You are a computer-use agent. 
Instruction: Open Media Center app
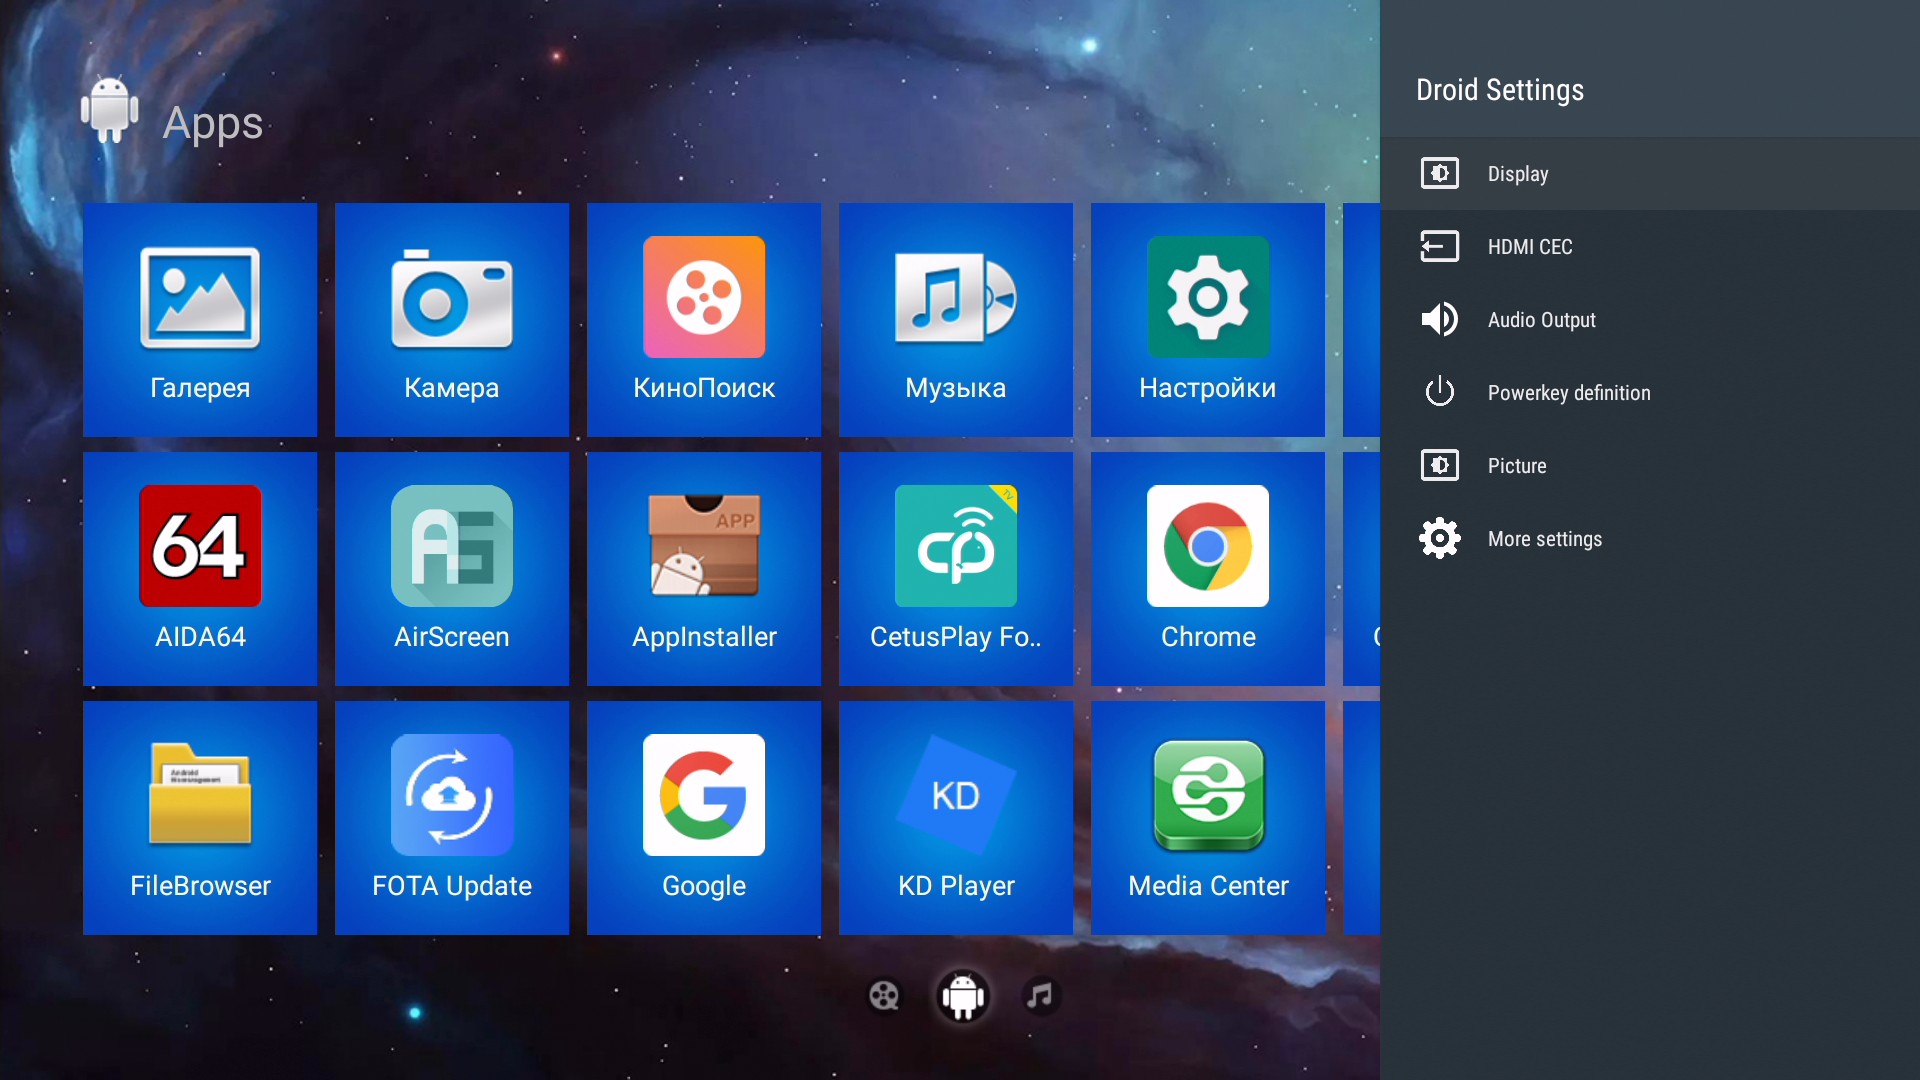click(x=1208, y=817)
